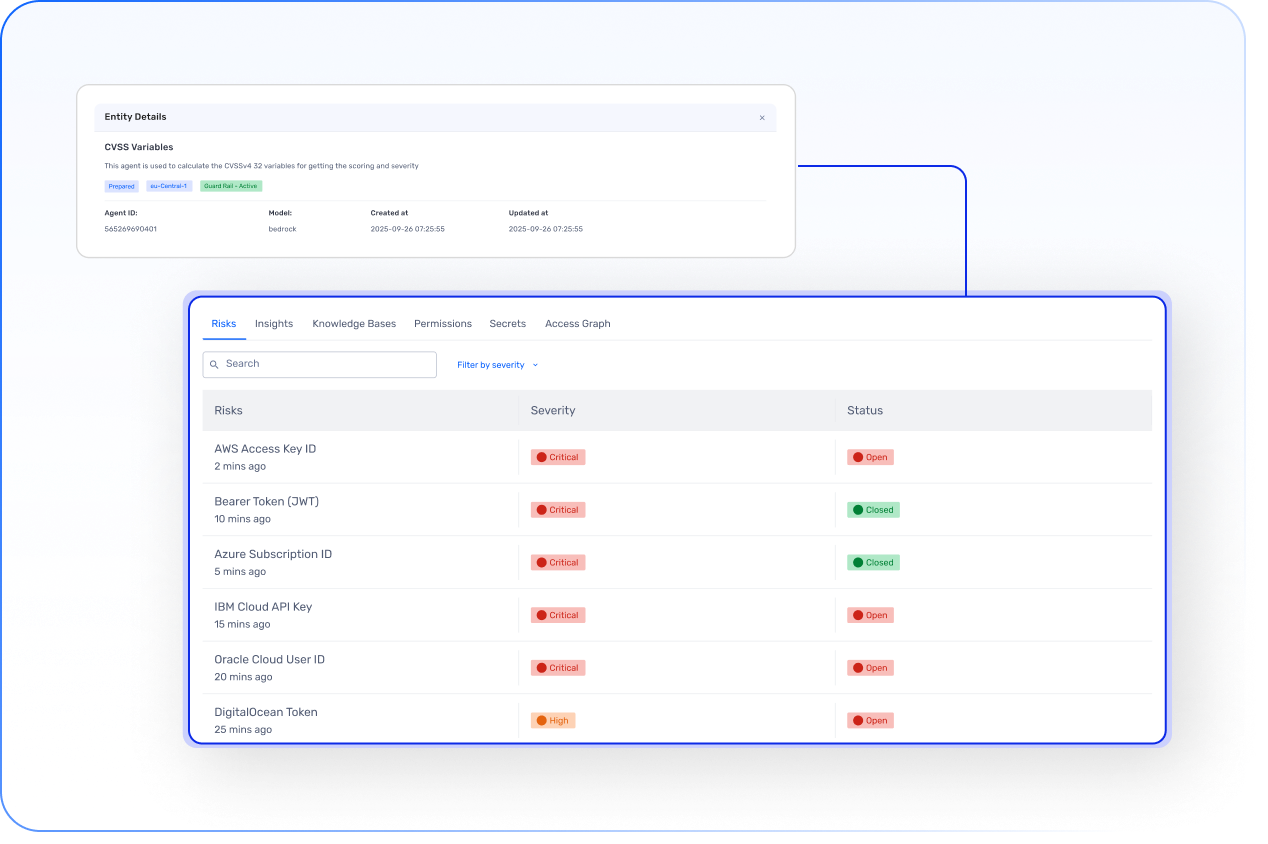Screen dimensions: 1268x844
Task: Click the eu-Central-1 region tag
Action: point(170,186)
